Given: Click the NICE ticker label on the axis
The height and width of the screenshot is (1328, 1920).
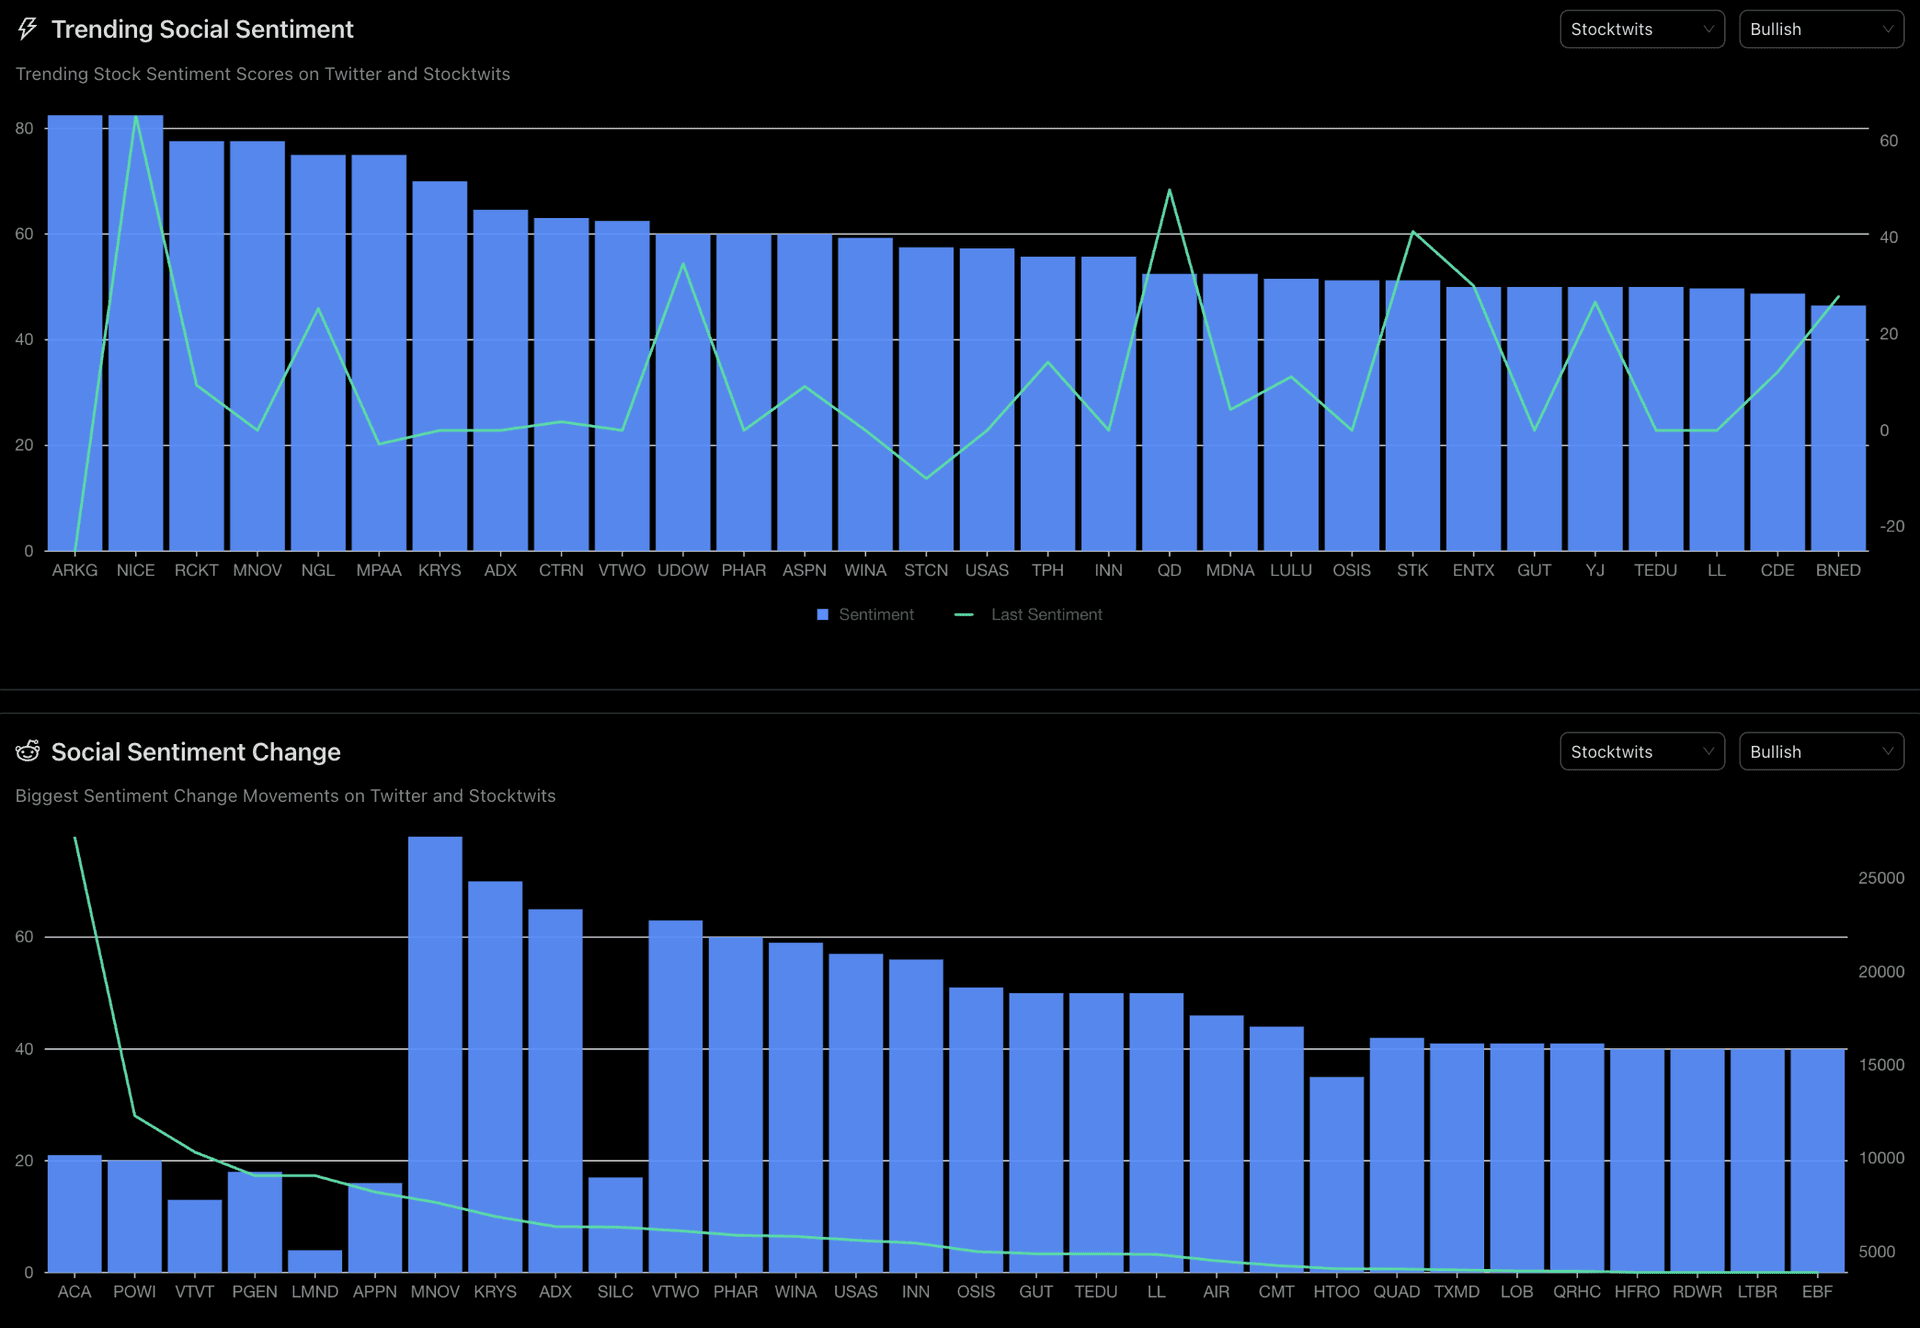Looking at the screenshot, I should [x=136, y=570].
